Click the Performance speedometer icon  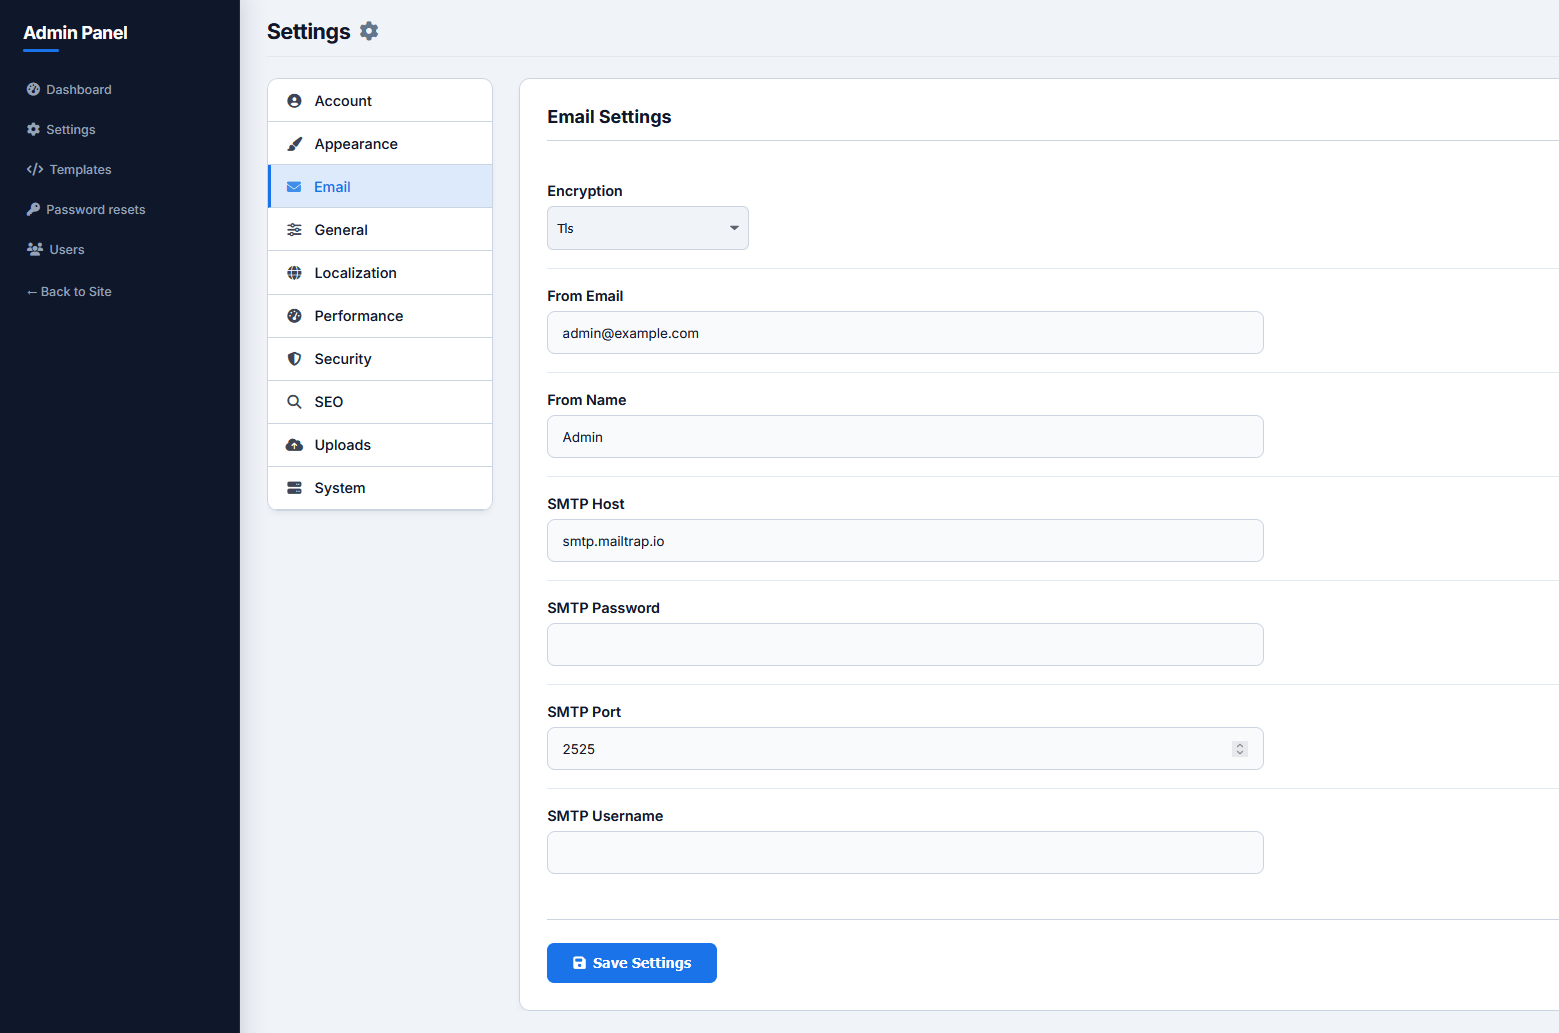294,316
